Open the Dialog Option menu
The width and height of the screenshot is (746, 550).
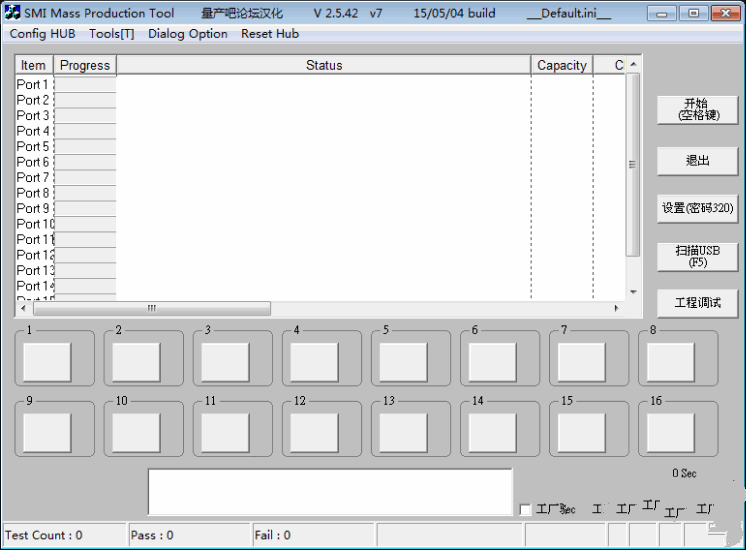[x=187, y=34]
